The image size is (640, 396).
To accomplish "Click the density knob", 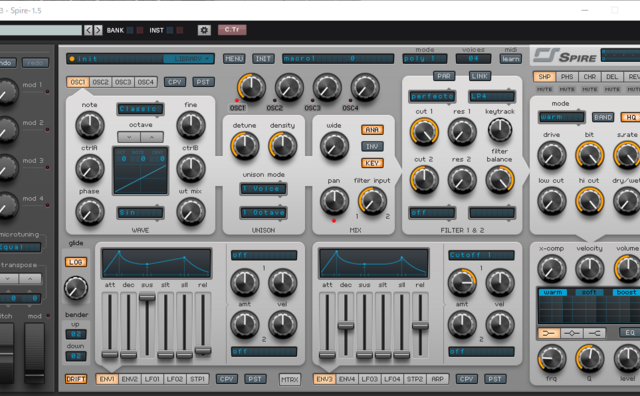I will click(282, 146).
